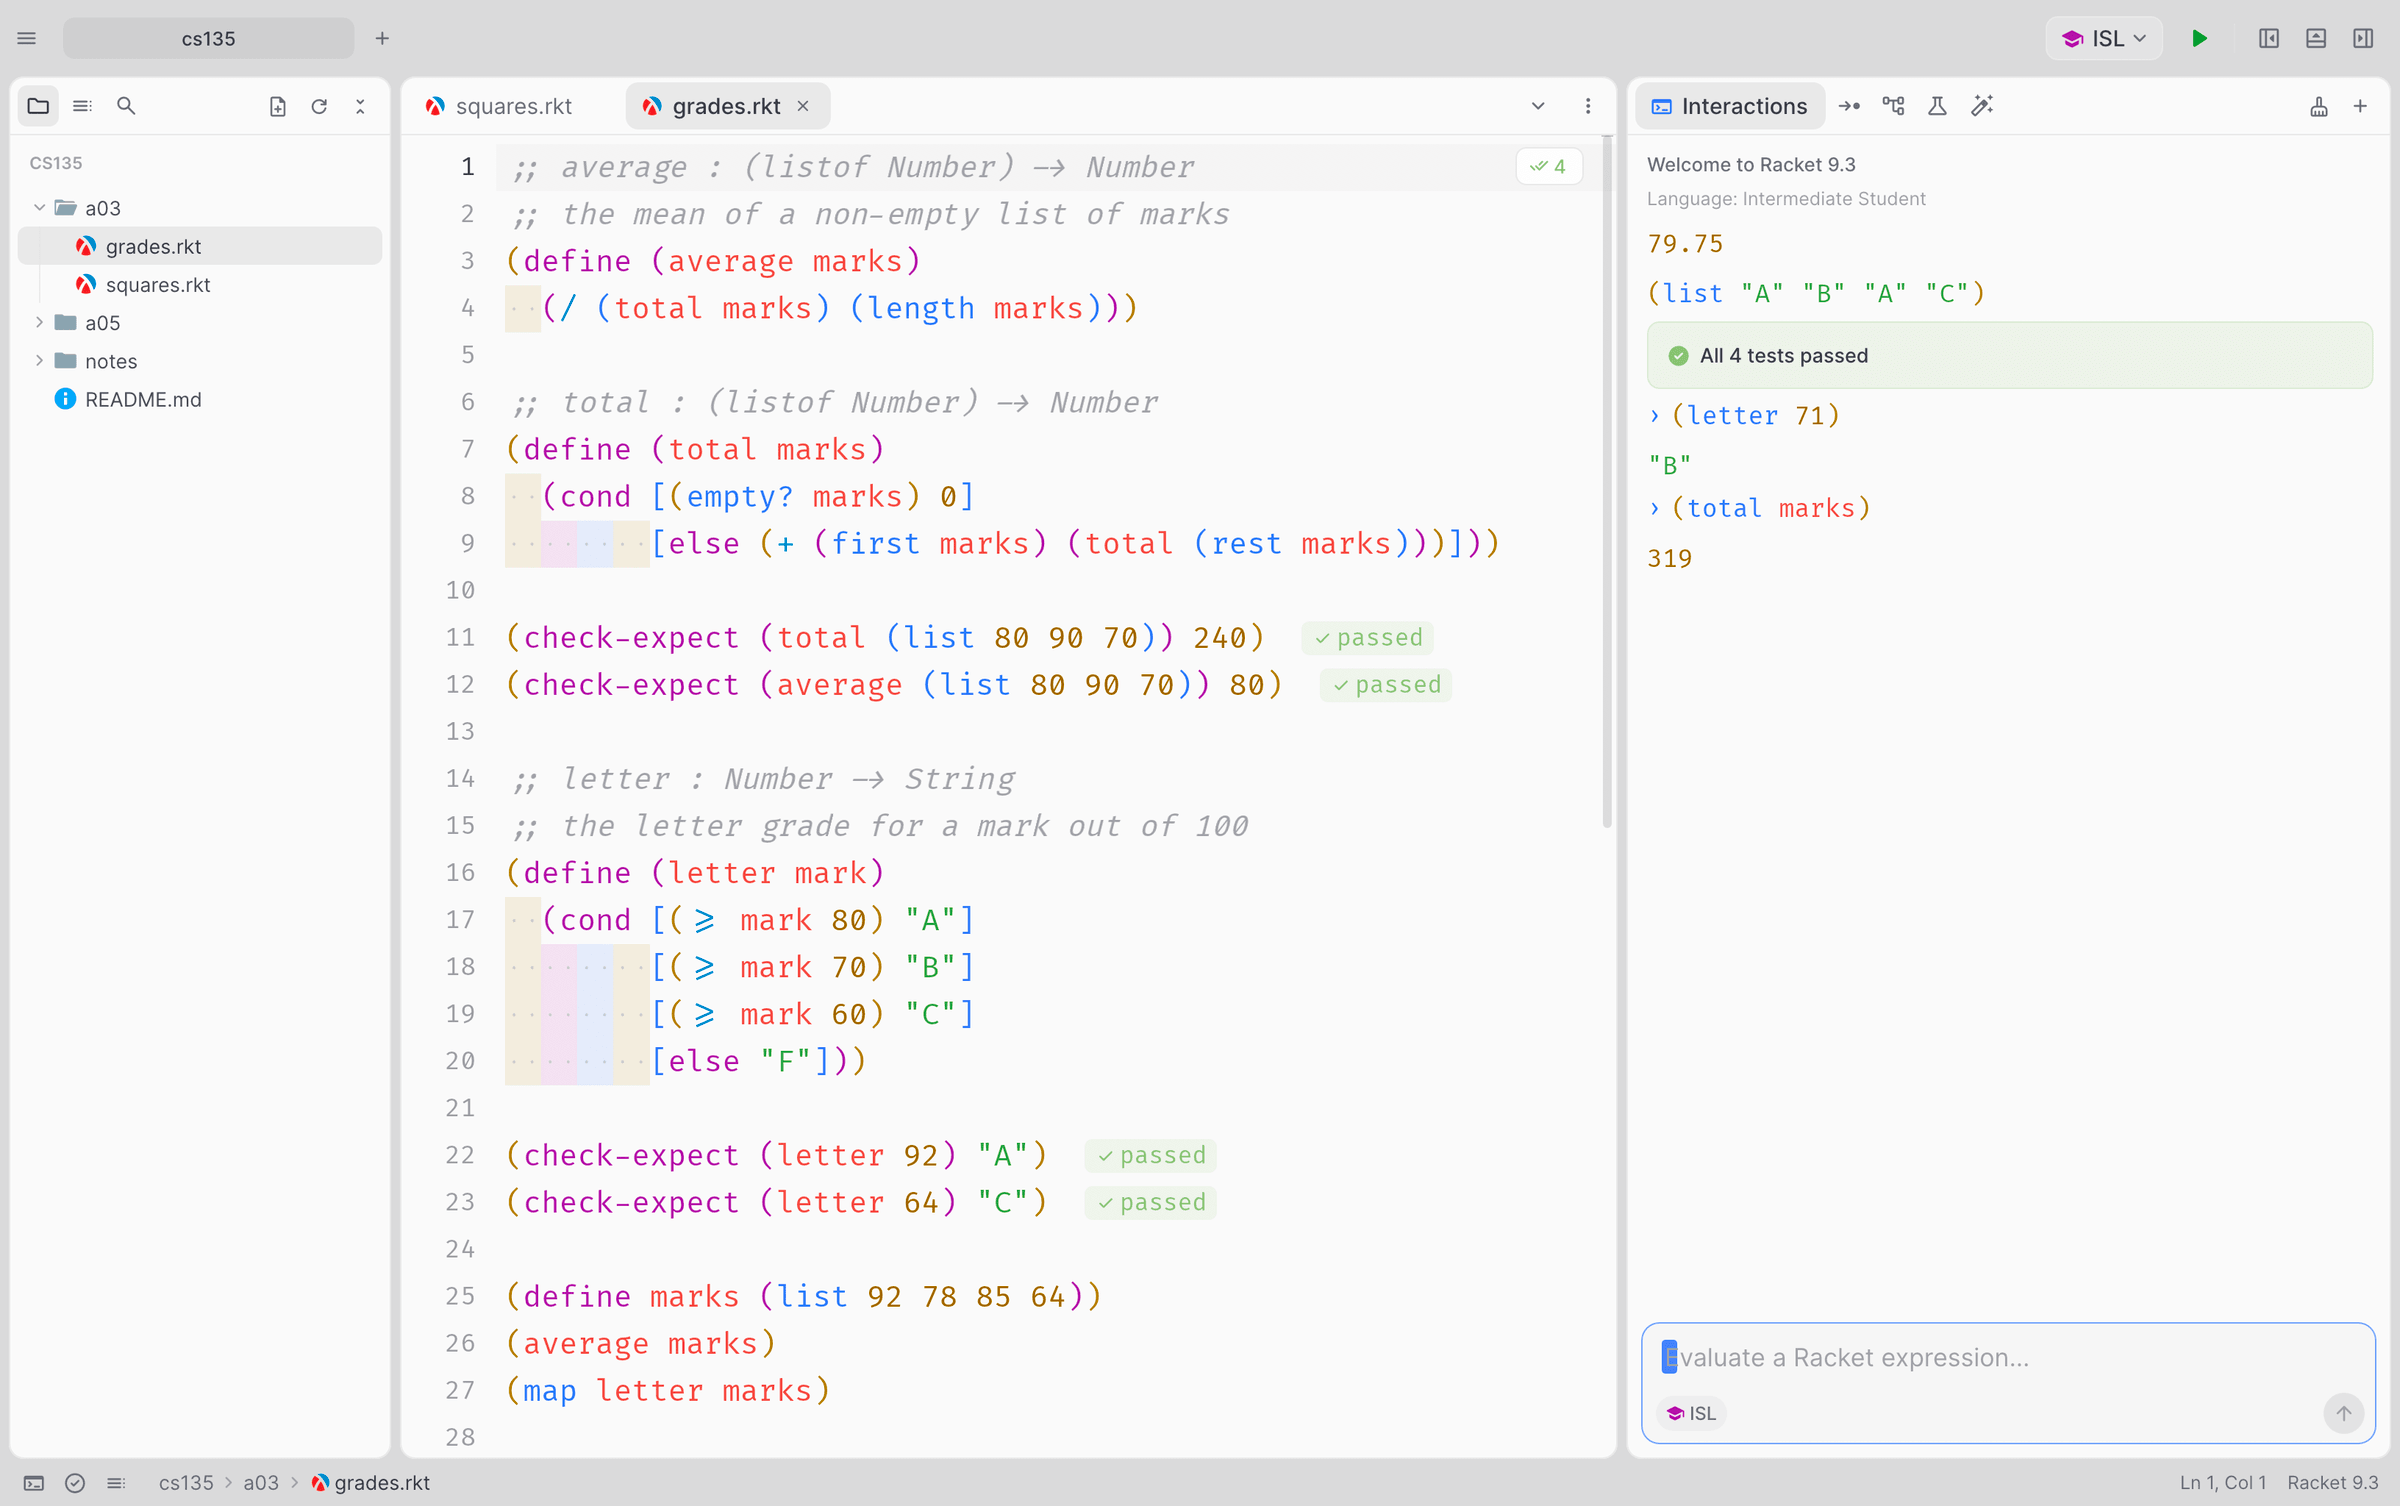This screenshot has width=2400, height=1506.
Task: Toggle the right sidebar panel layout icon
Action: 2363,39
